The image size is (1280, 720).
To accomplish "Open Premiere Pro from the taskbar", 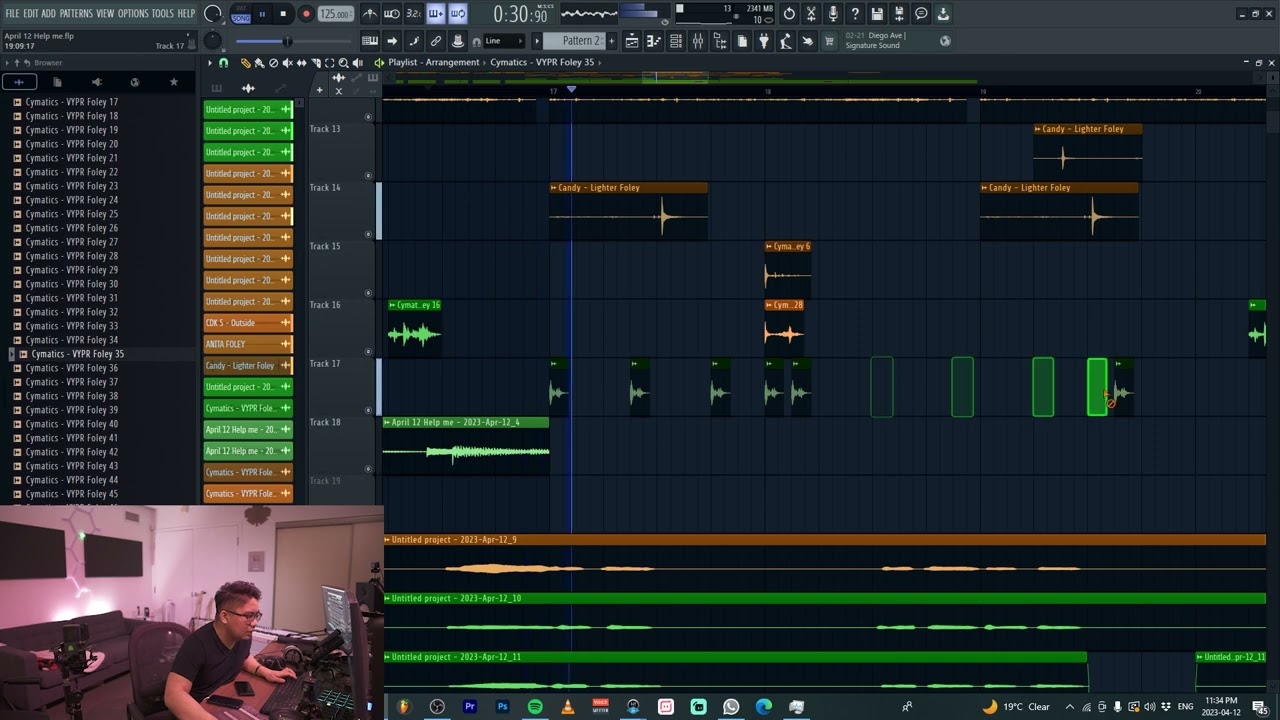I will click(x=469, y=707).
